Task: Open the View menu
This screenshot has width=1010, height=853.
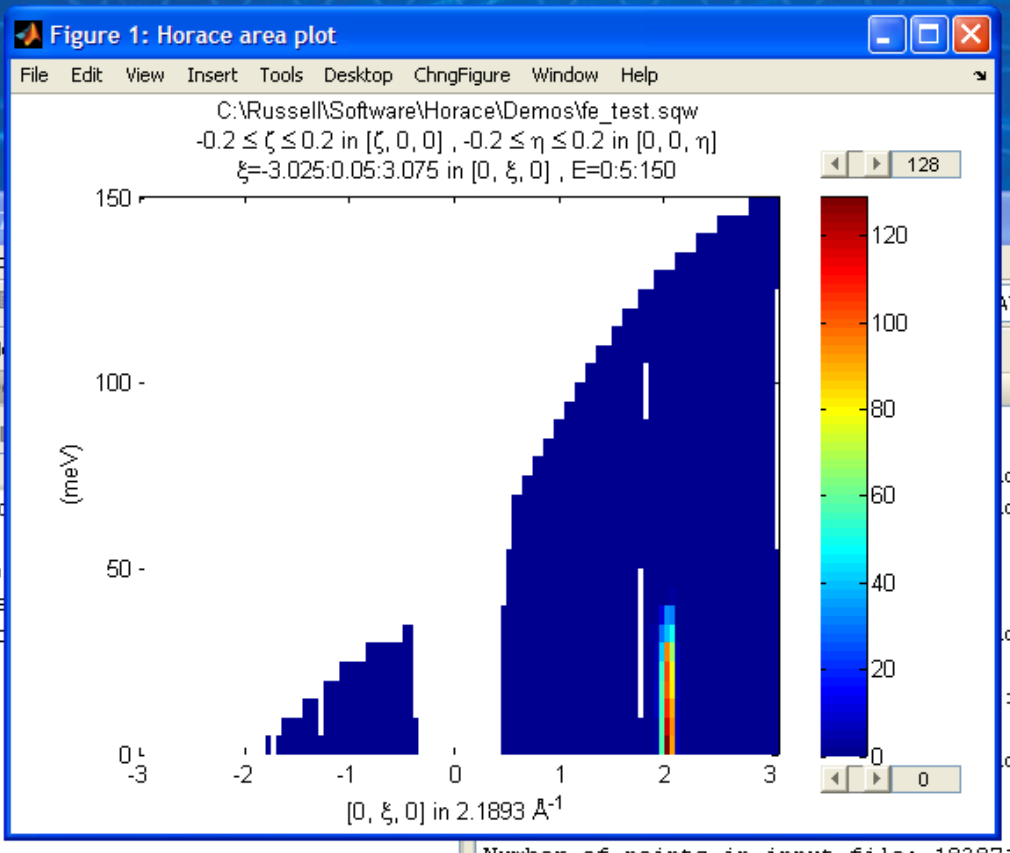Action: point(145,75)
